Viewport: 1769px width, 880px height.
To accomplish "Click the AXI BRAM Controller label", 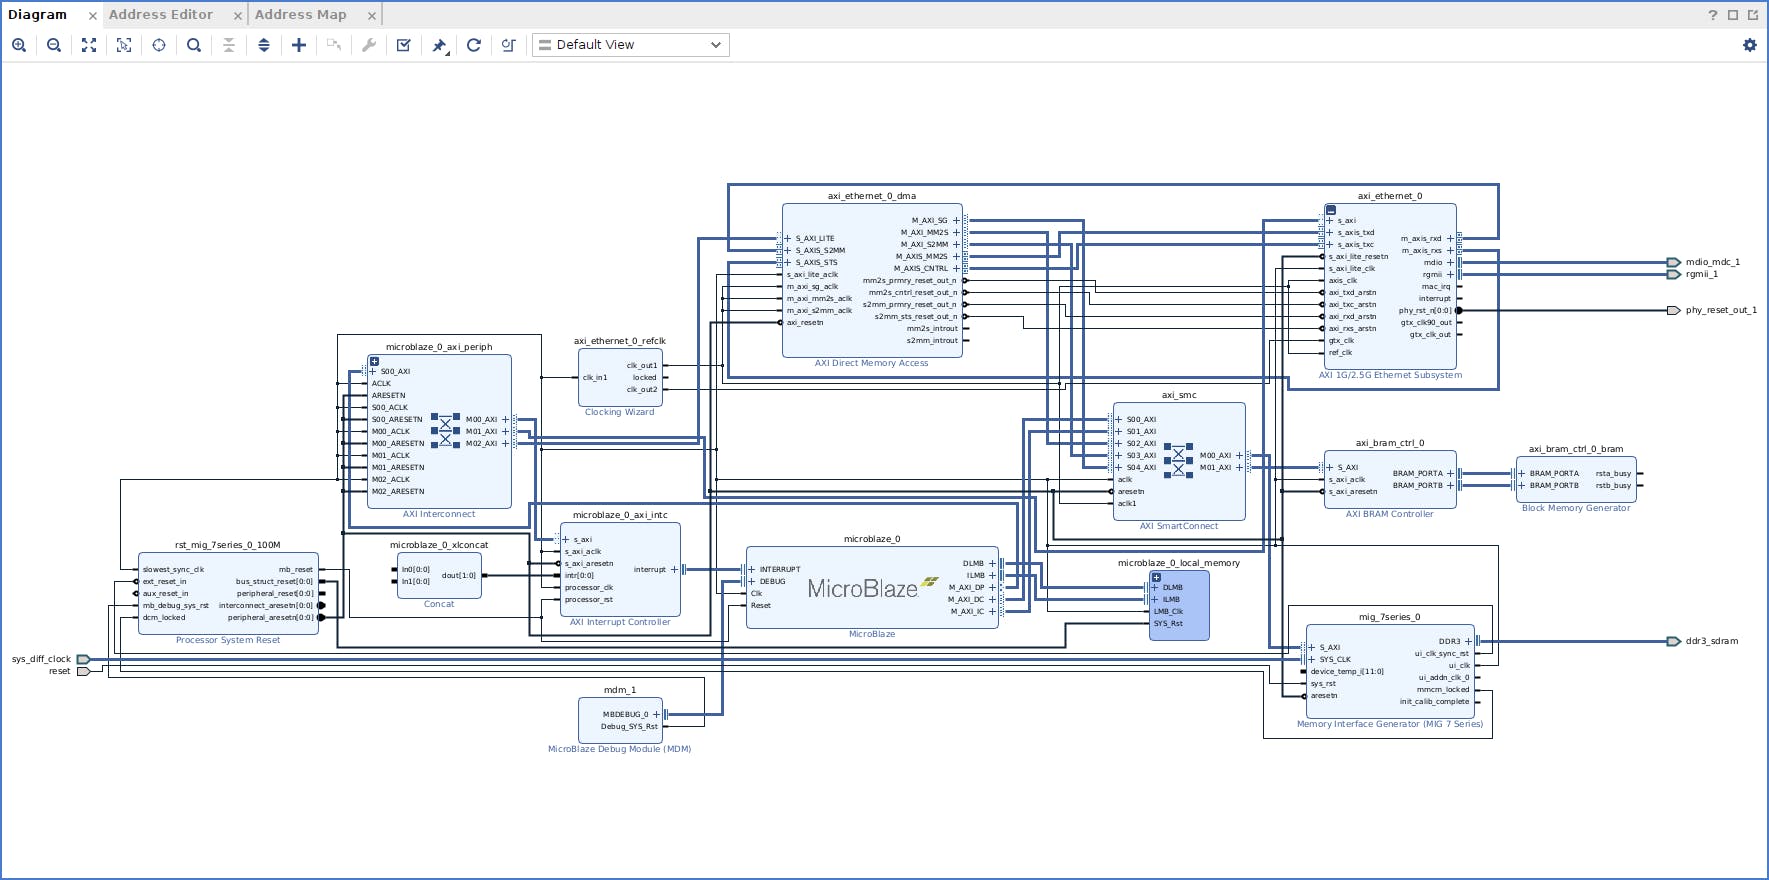I will (x=1389, y=514).
